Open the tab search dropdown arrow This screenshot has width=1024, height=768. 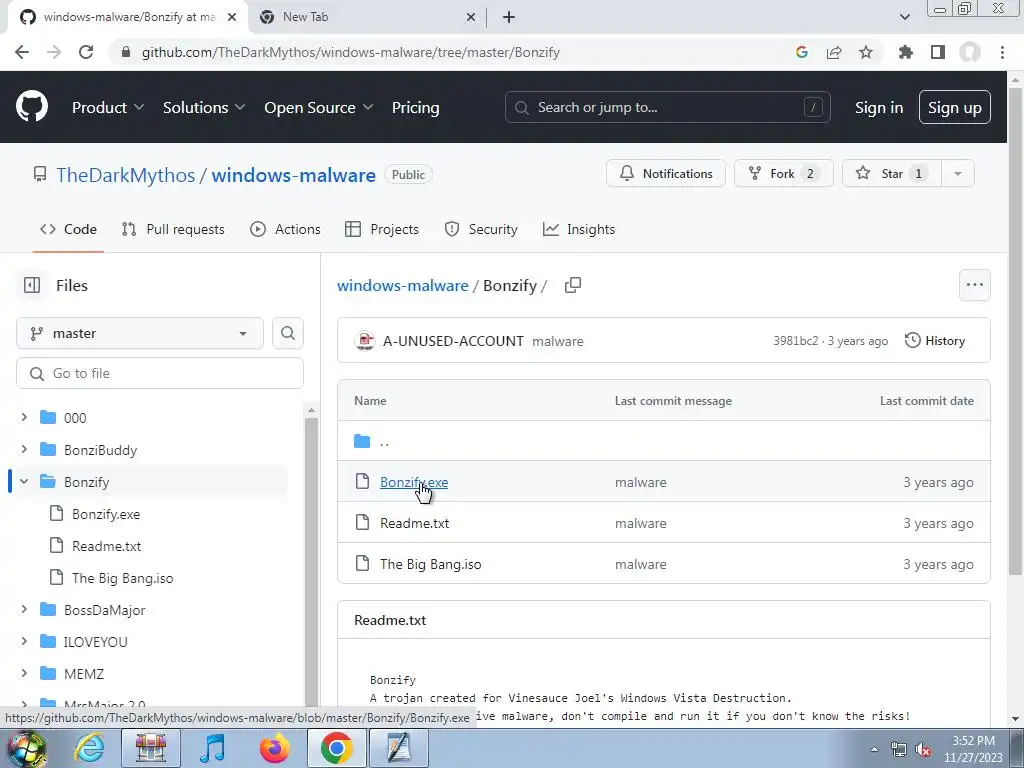tap(904, 17)
